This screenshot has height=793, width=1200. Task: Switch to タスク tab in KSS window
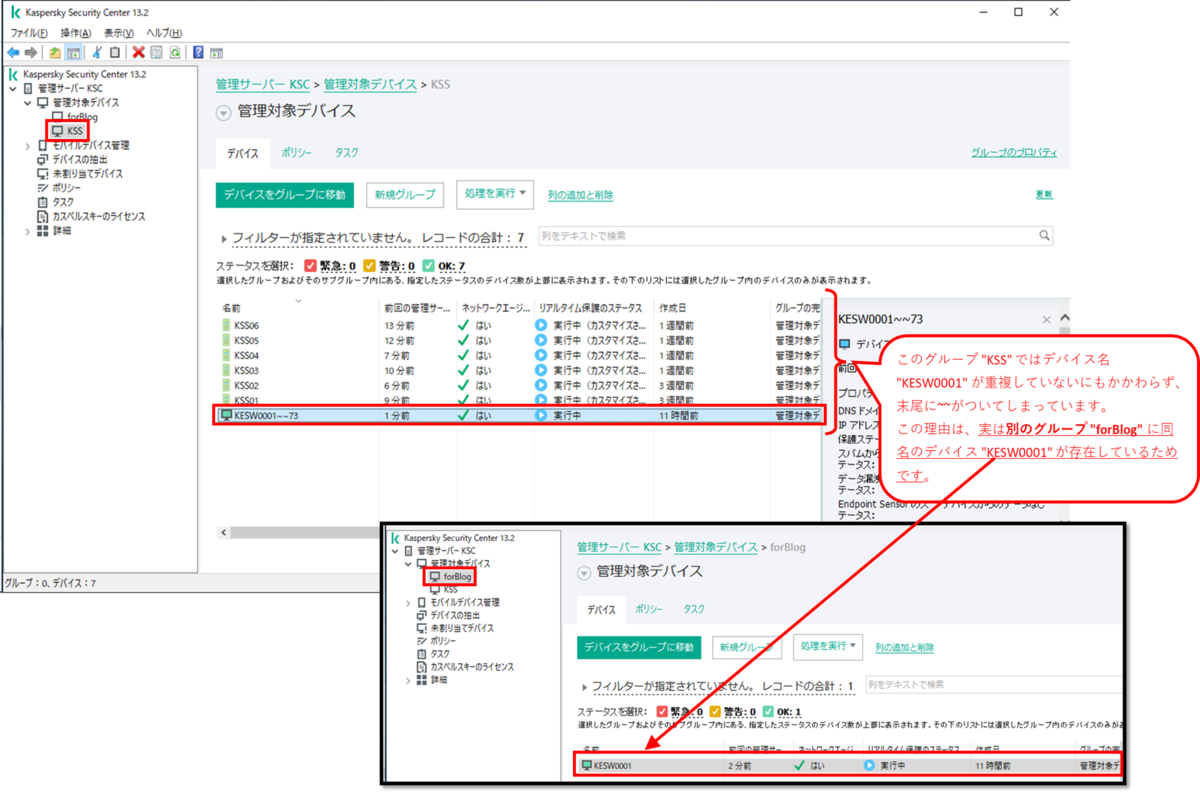pyautogui.click(x=347, y=153)
